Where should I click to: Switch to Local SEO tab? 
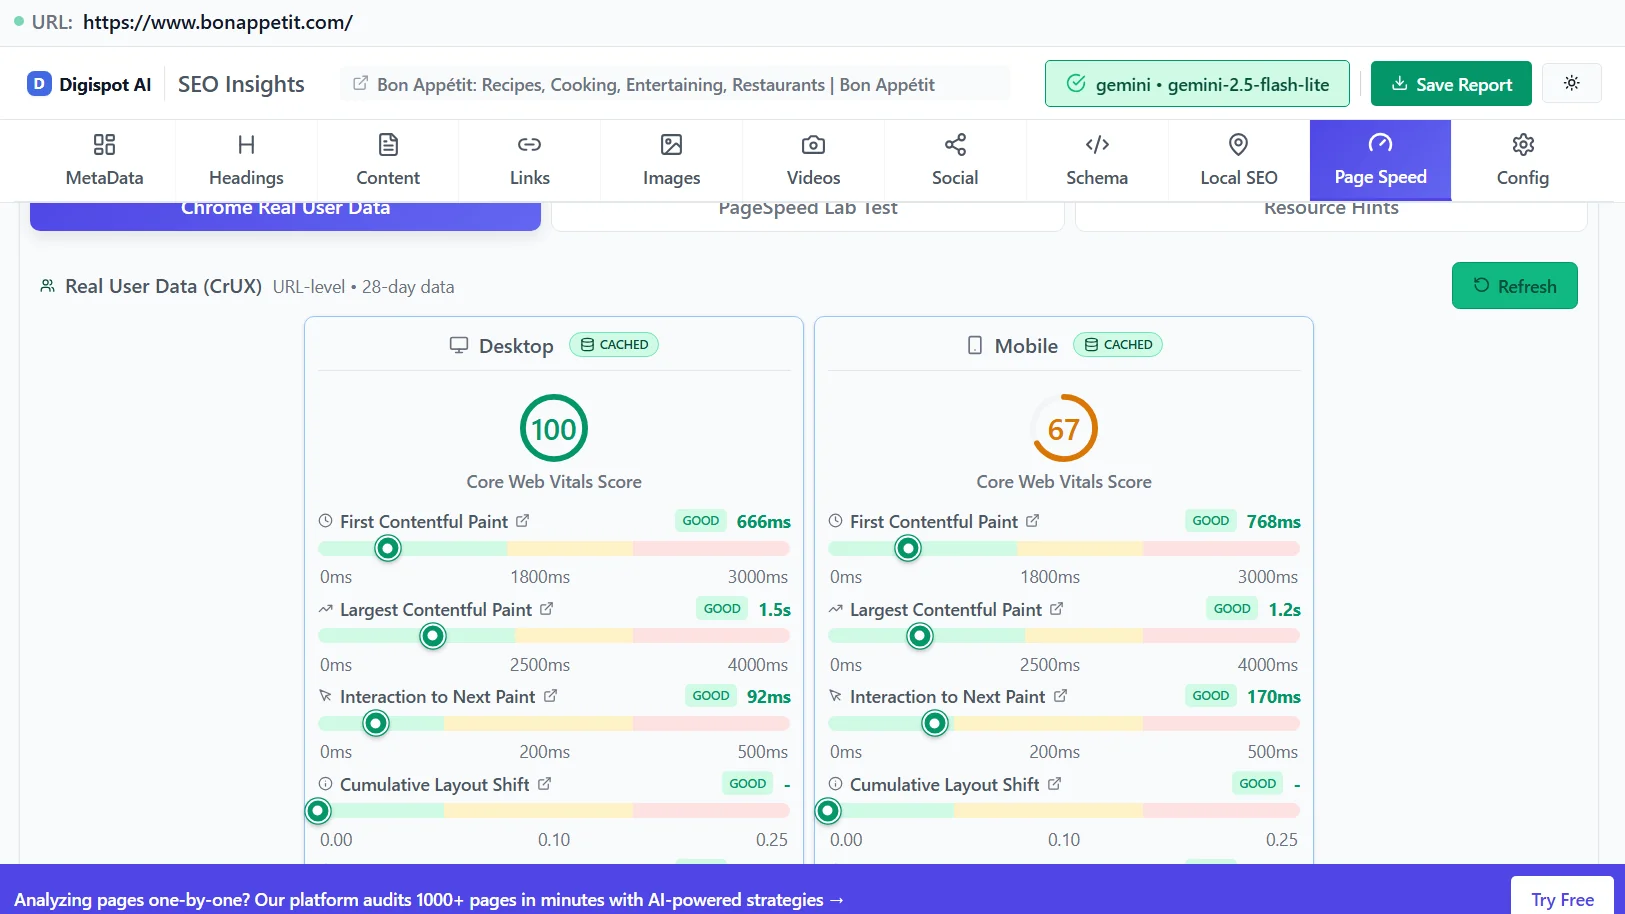pos(1239,161)
